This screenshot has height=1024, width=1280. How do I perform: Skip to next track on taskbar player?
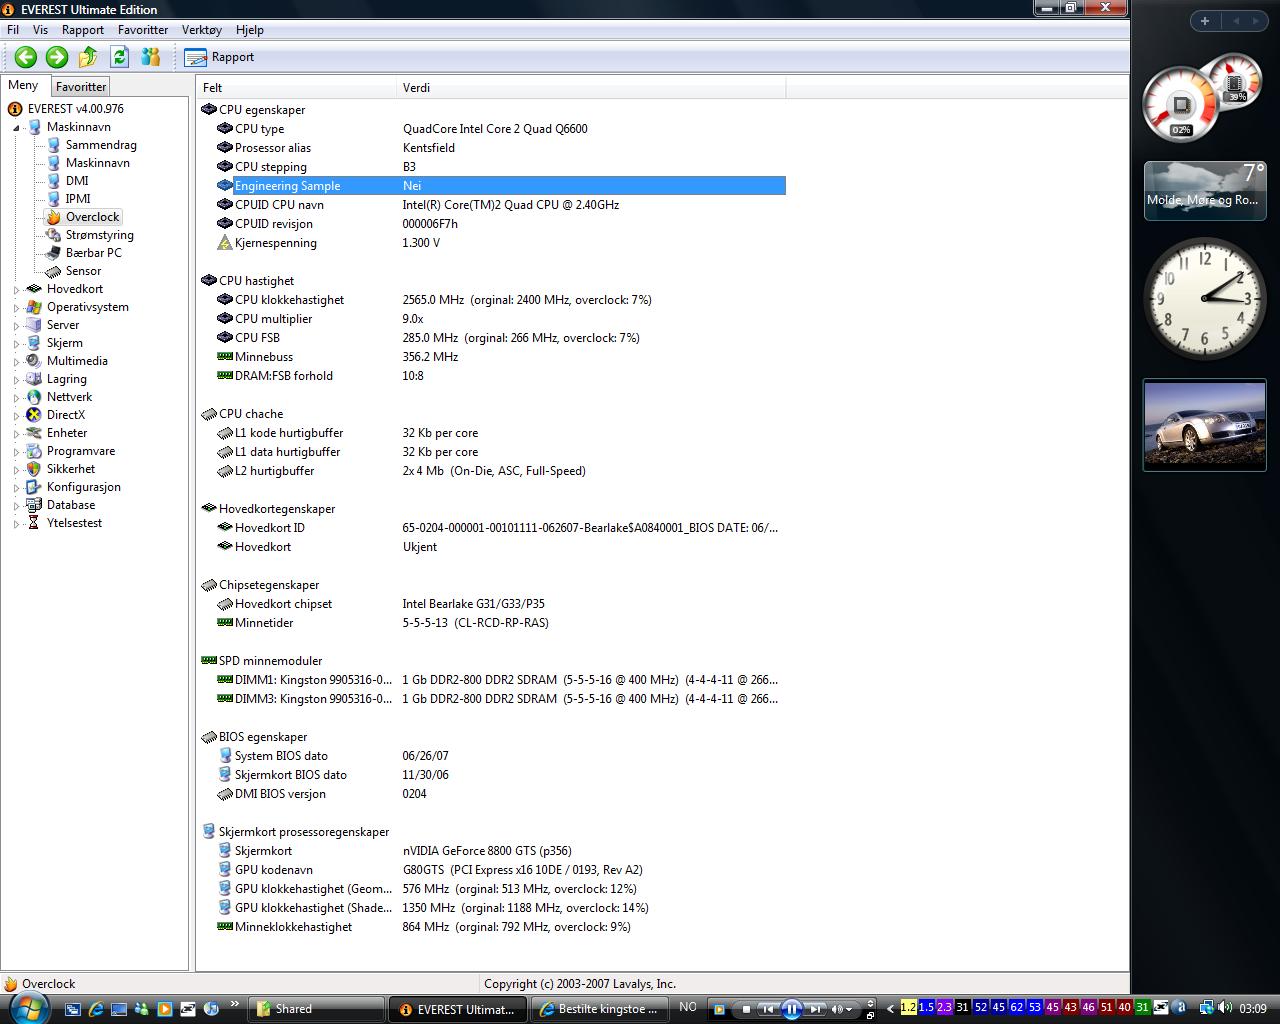pyautogui.click(x=815, y=1009)
